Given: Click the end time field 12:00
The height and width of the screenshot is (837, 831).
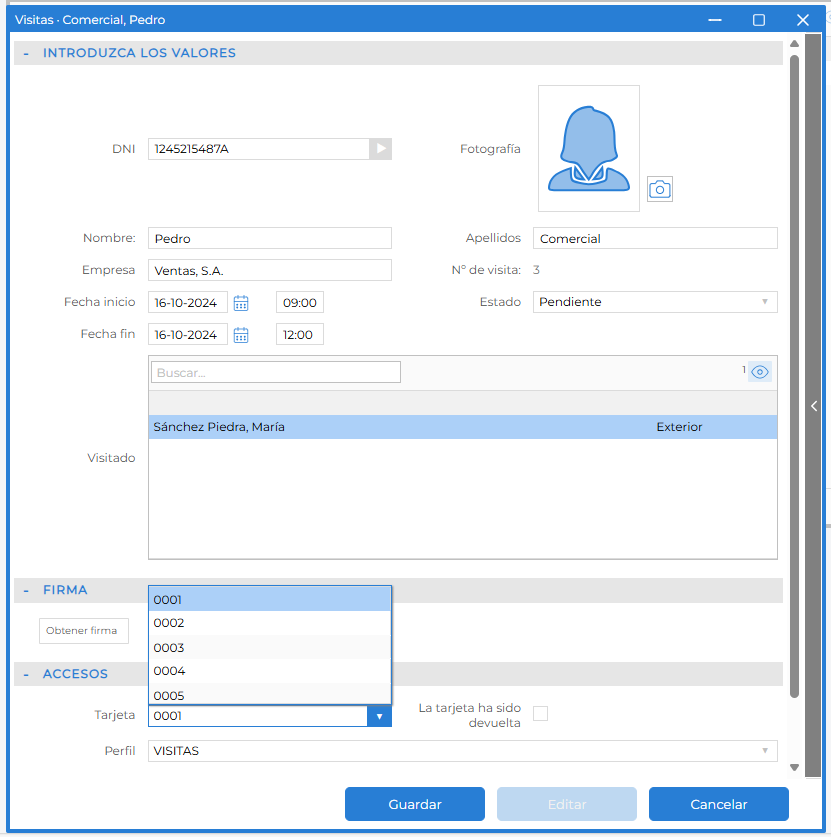Looking at the screenshot, I should coord(300,334).
